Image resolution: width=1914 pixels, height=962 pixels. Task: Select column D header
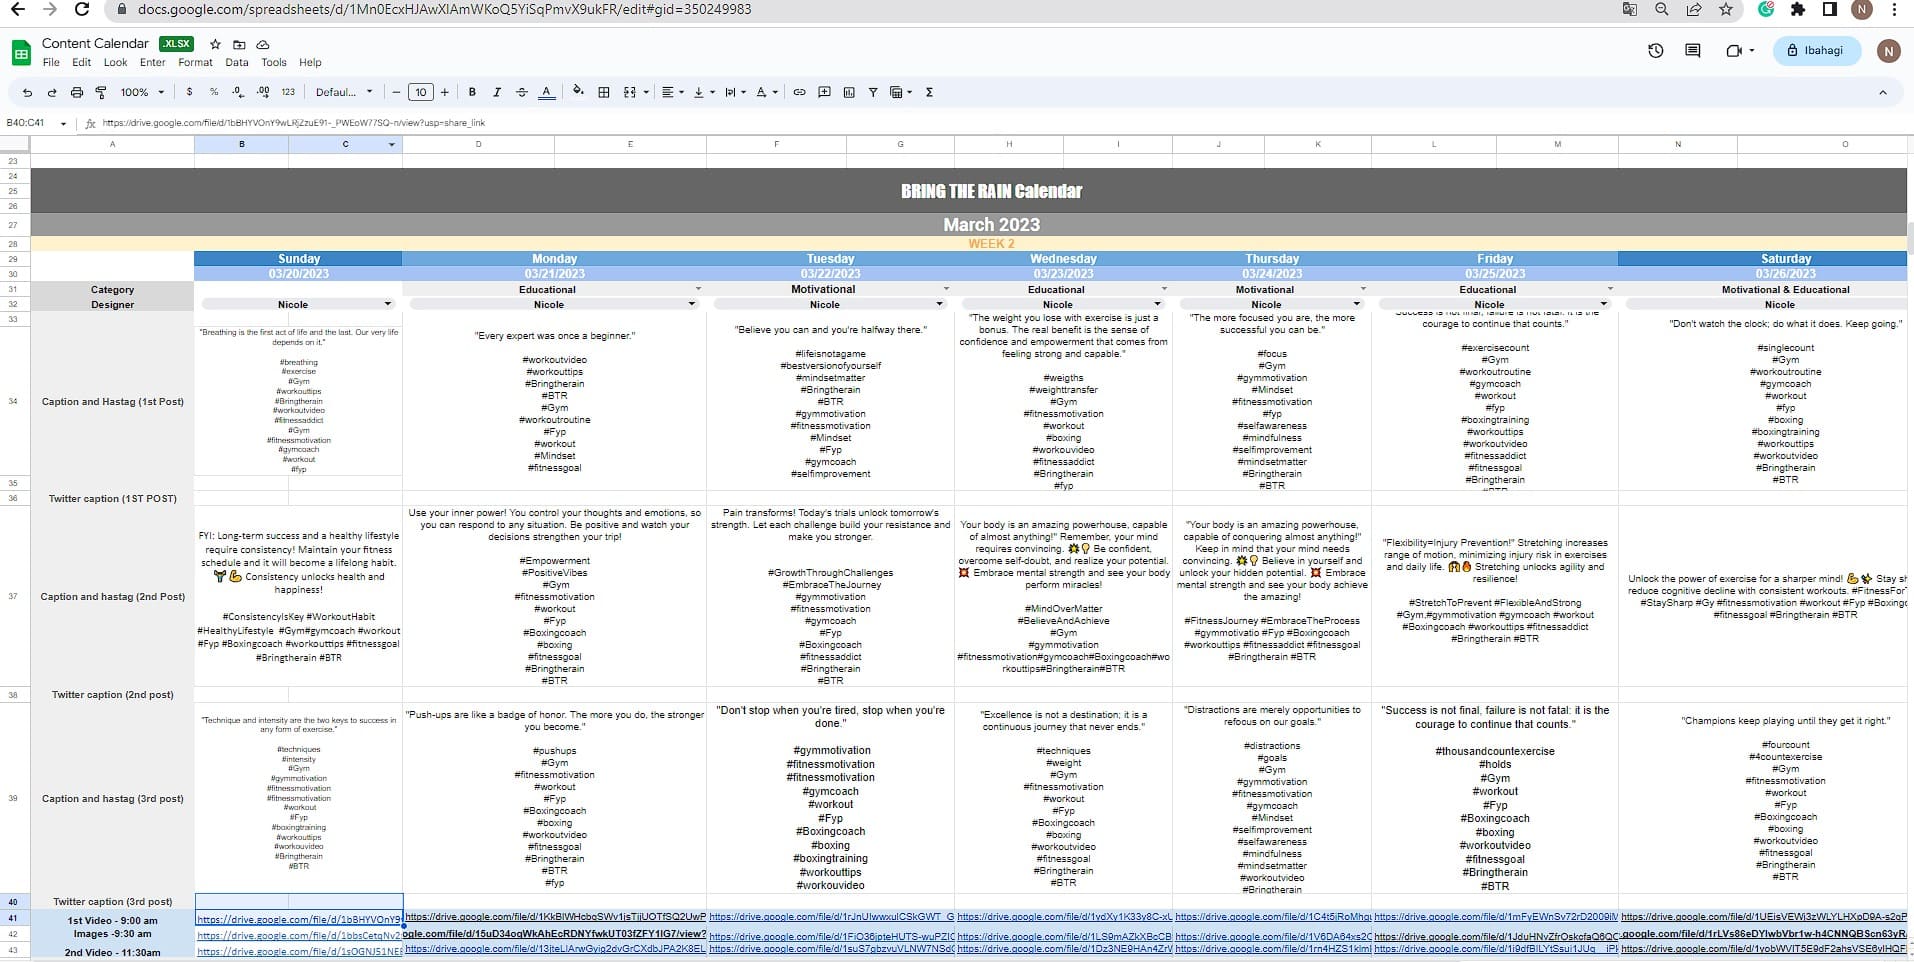[x=478, y=144]
